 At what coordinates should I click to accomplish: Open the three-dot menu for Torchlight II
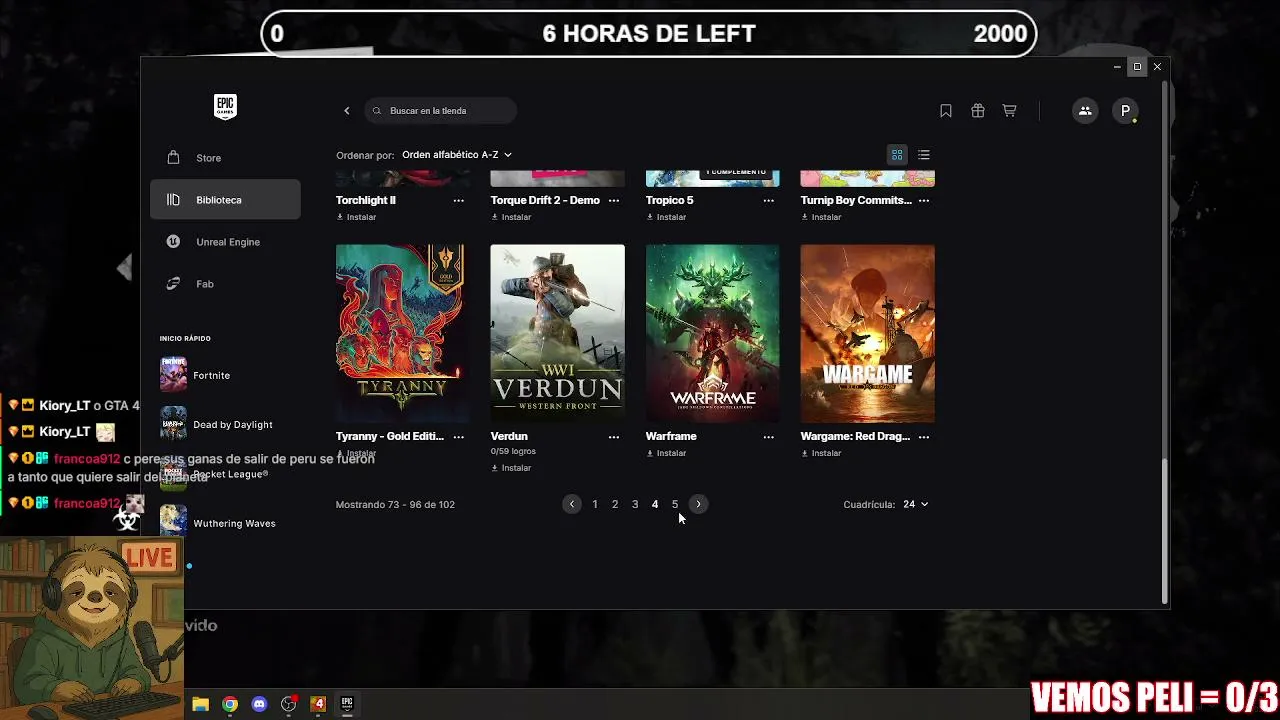coord(459,201)
